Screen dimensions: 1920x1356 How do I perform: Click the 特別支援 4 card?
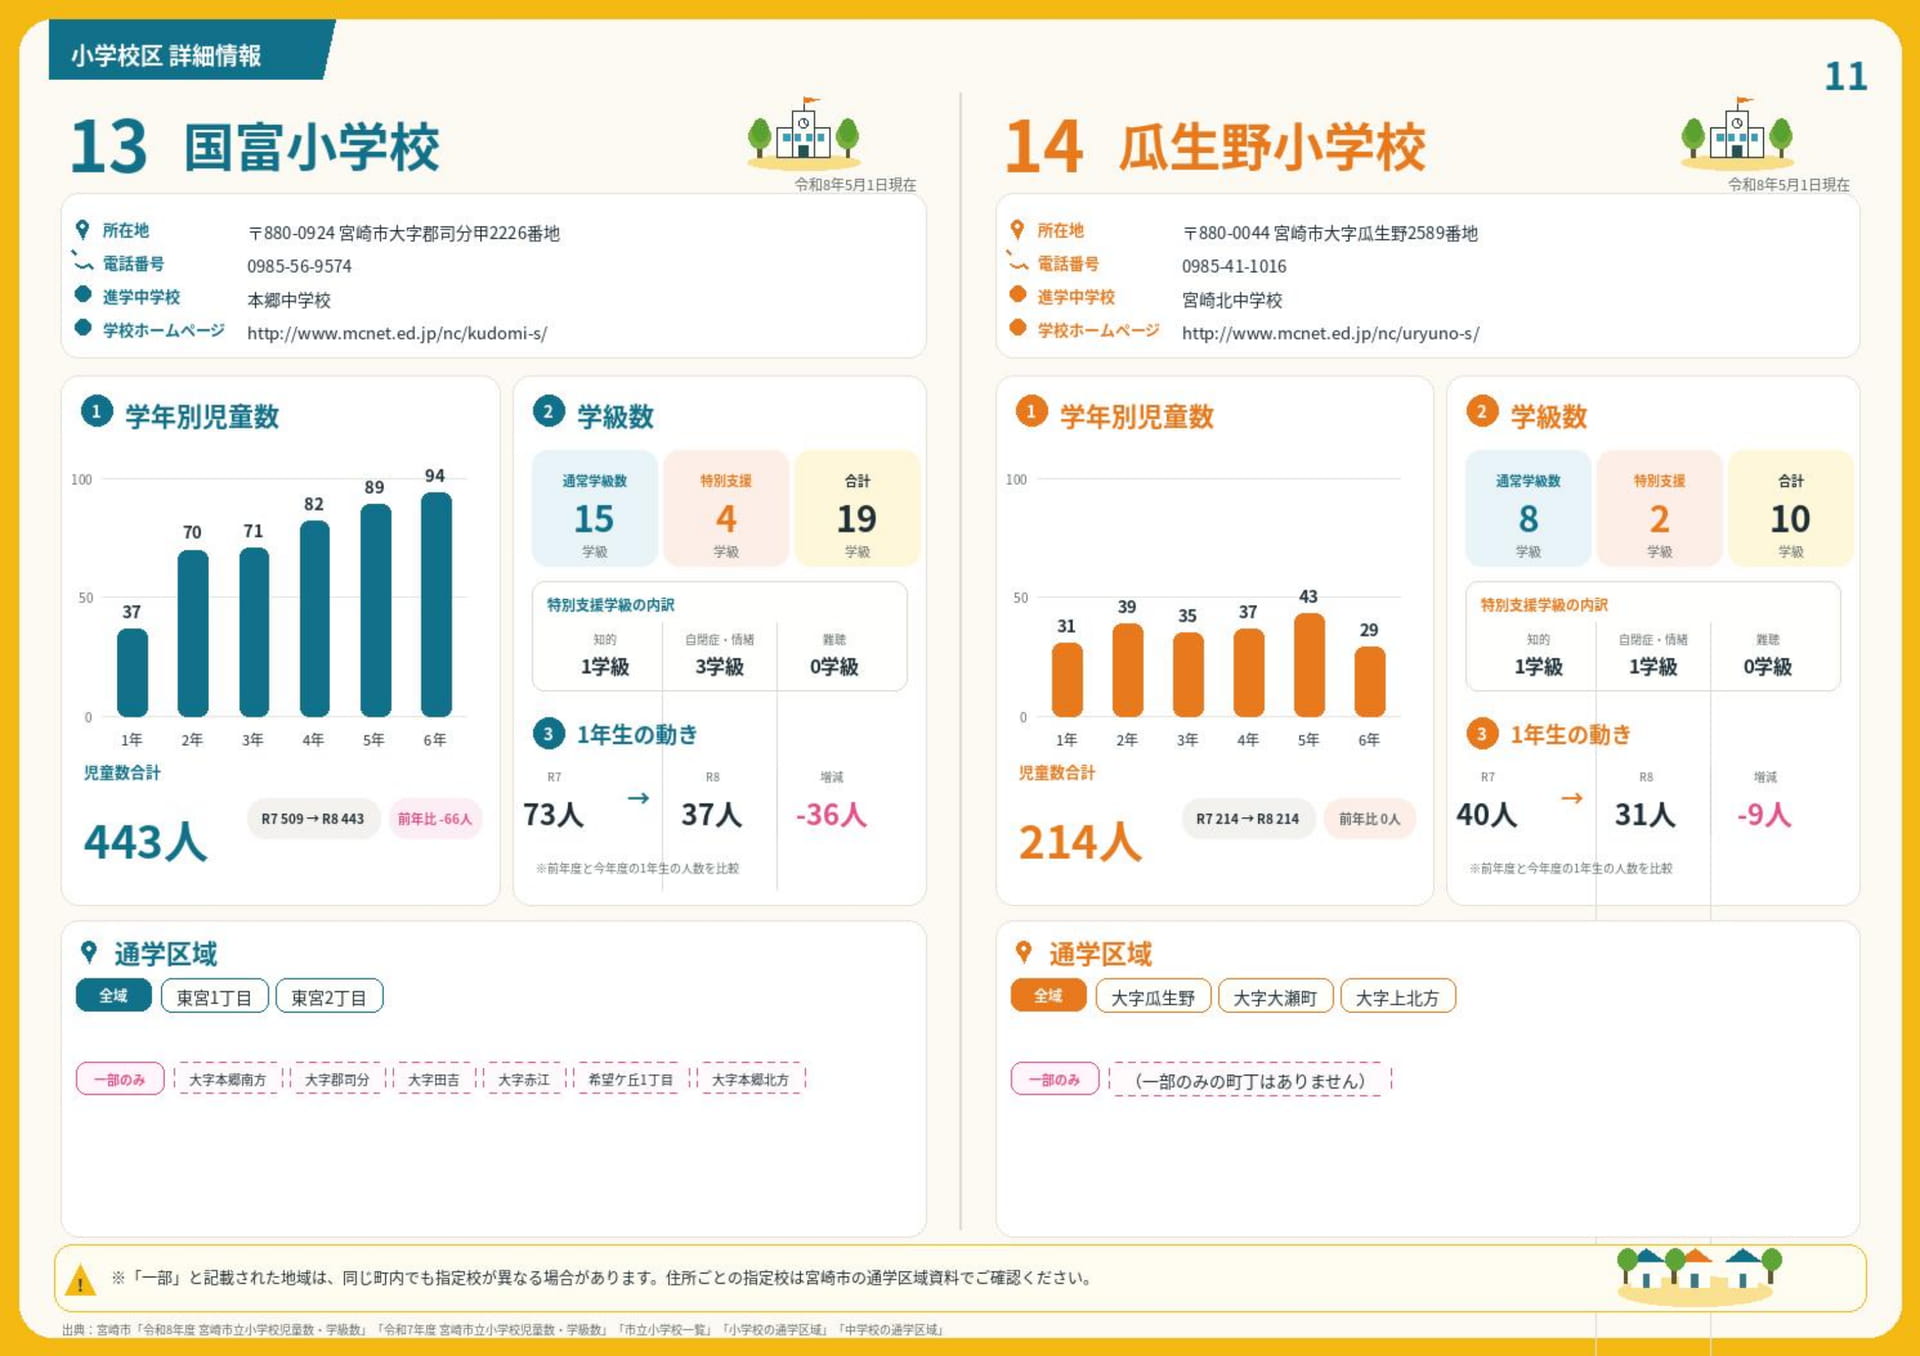pyautogui.click(x=726, y=509)
